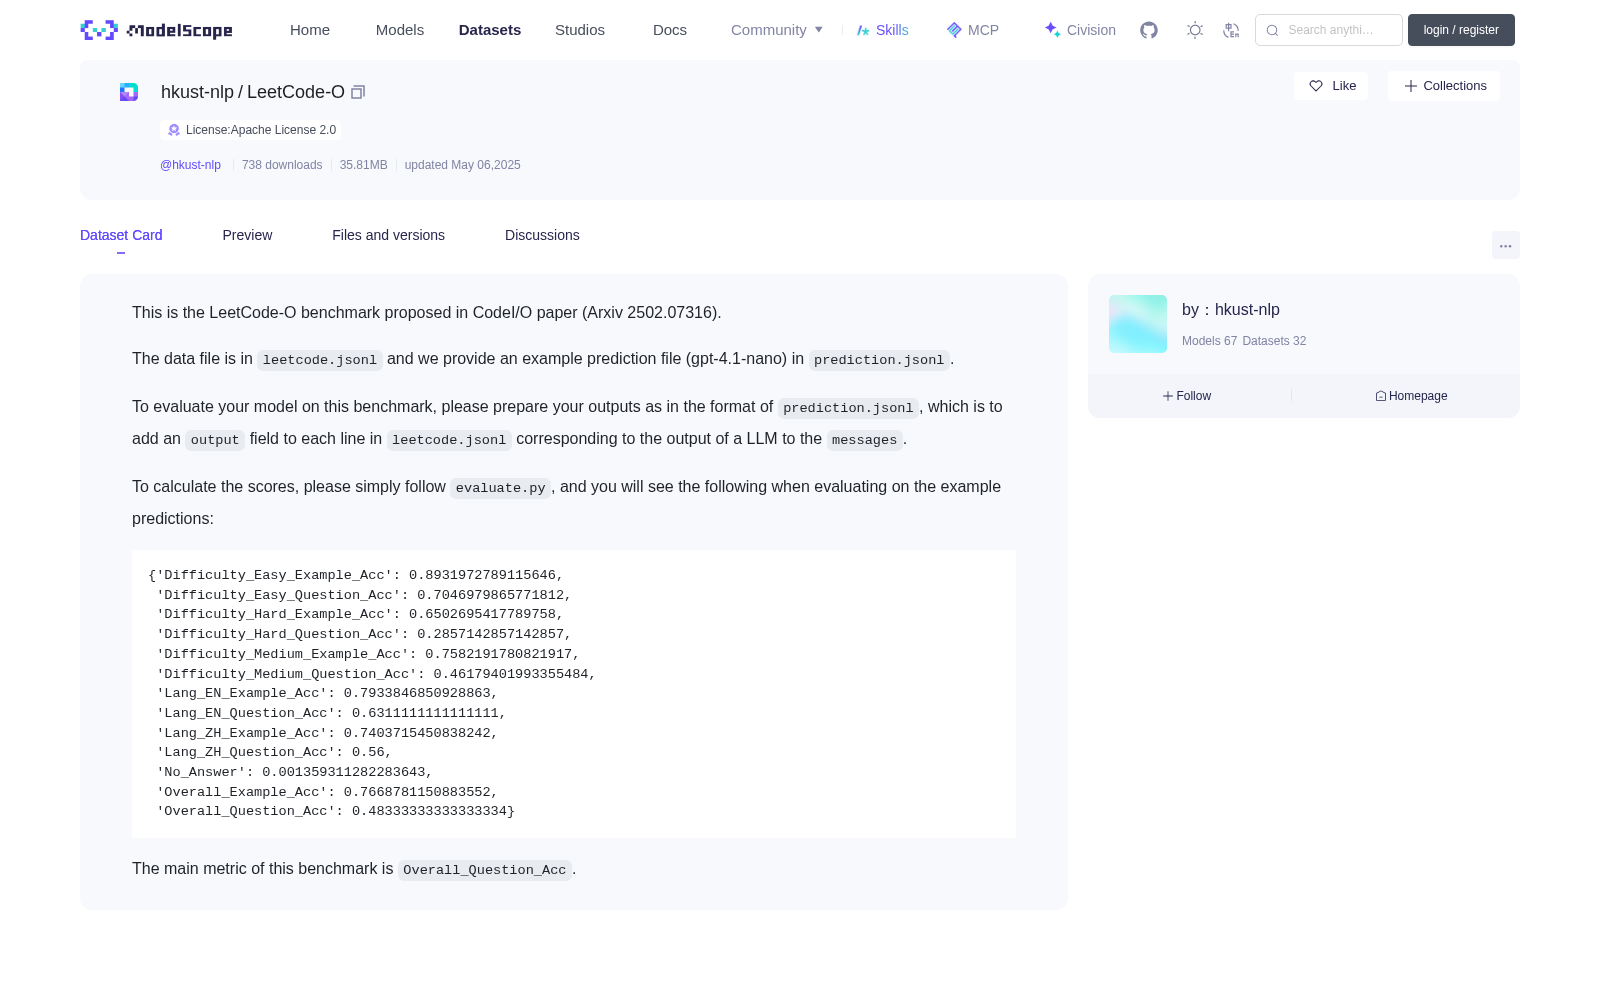Focus the Search anything input field
Viewport: 1600px width, 1000px height.
(1329, 30)
